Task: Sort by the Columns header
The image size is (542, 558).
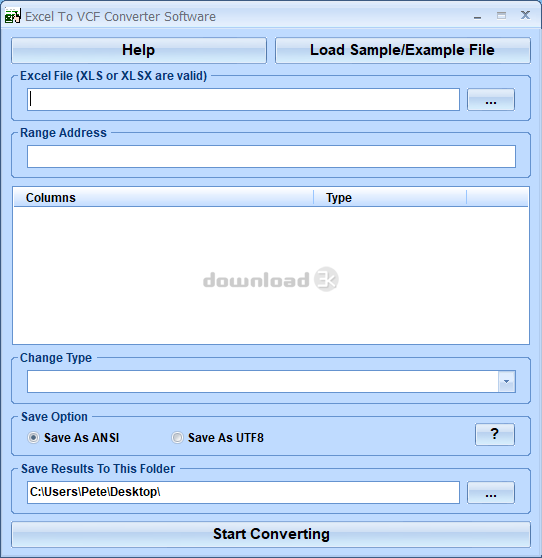Action: (x=163, y=198)
